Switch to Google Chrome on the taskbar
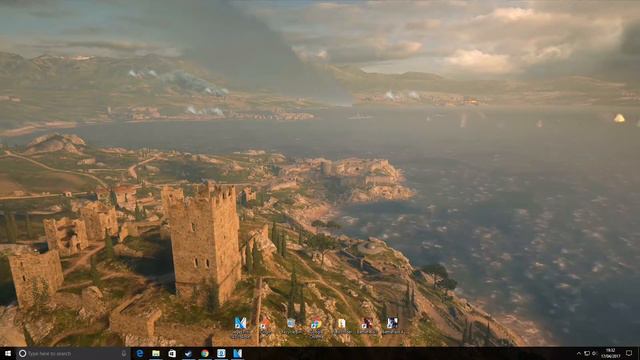This screenshot has width=640, height=360. (x=205, y=353)
